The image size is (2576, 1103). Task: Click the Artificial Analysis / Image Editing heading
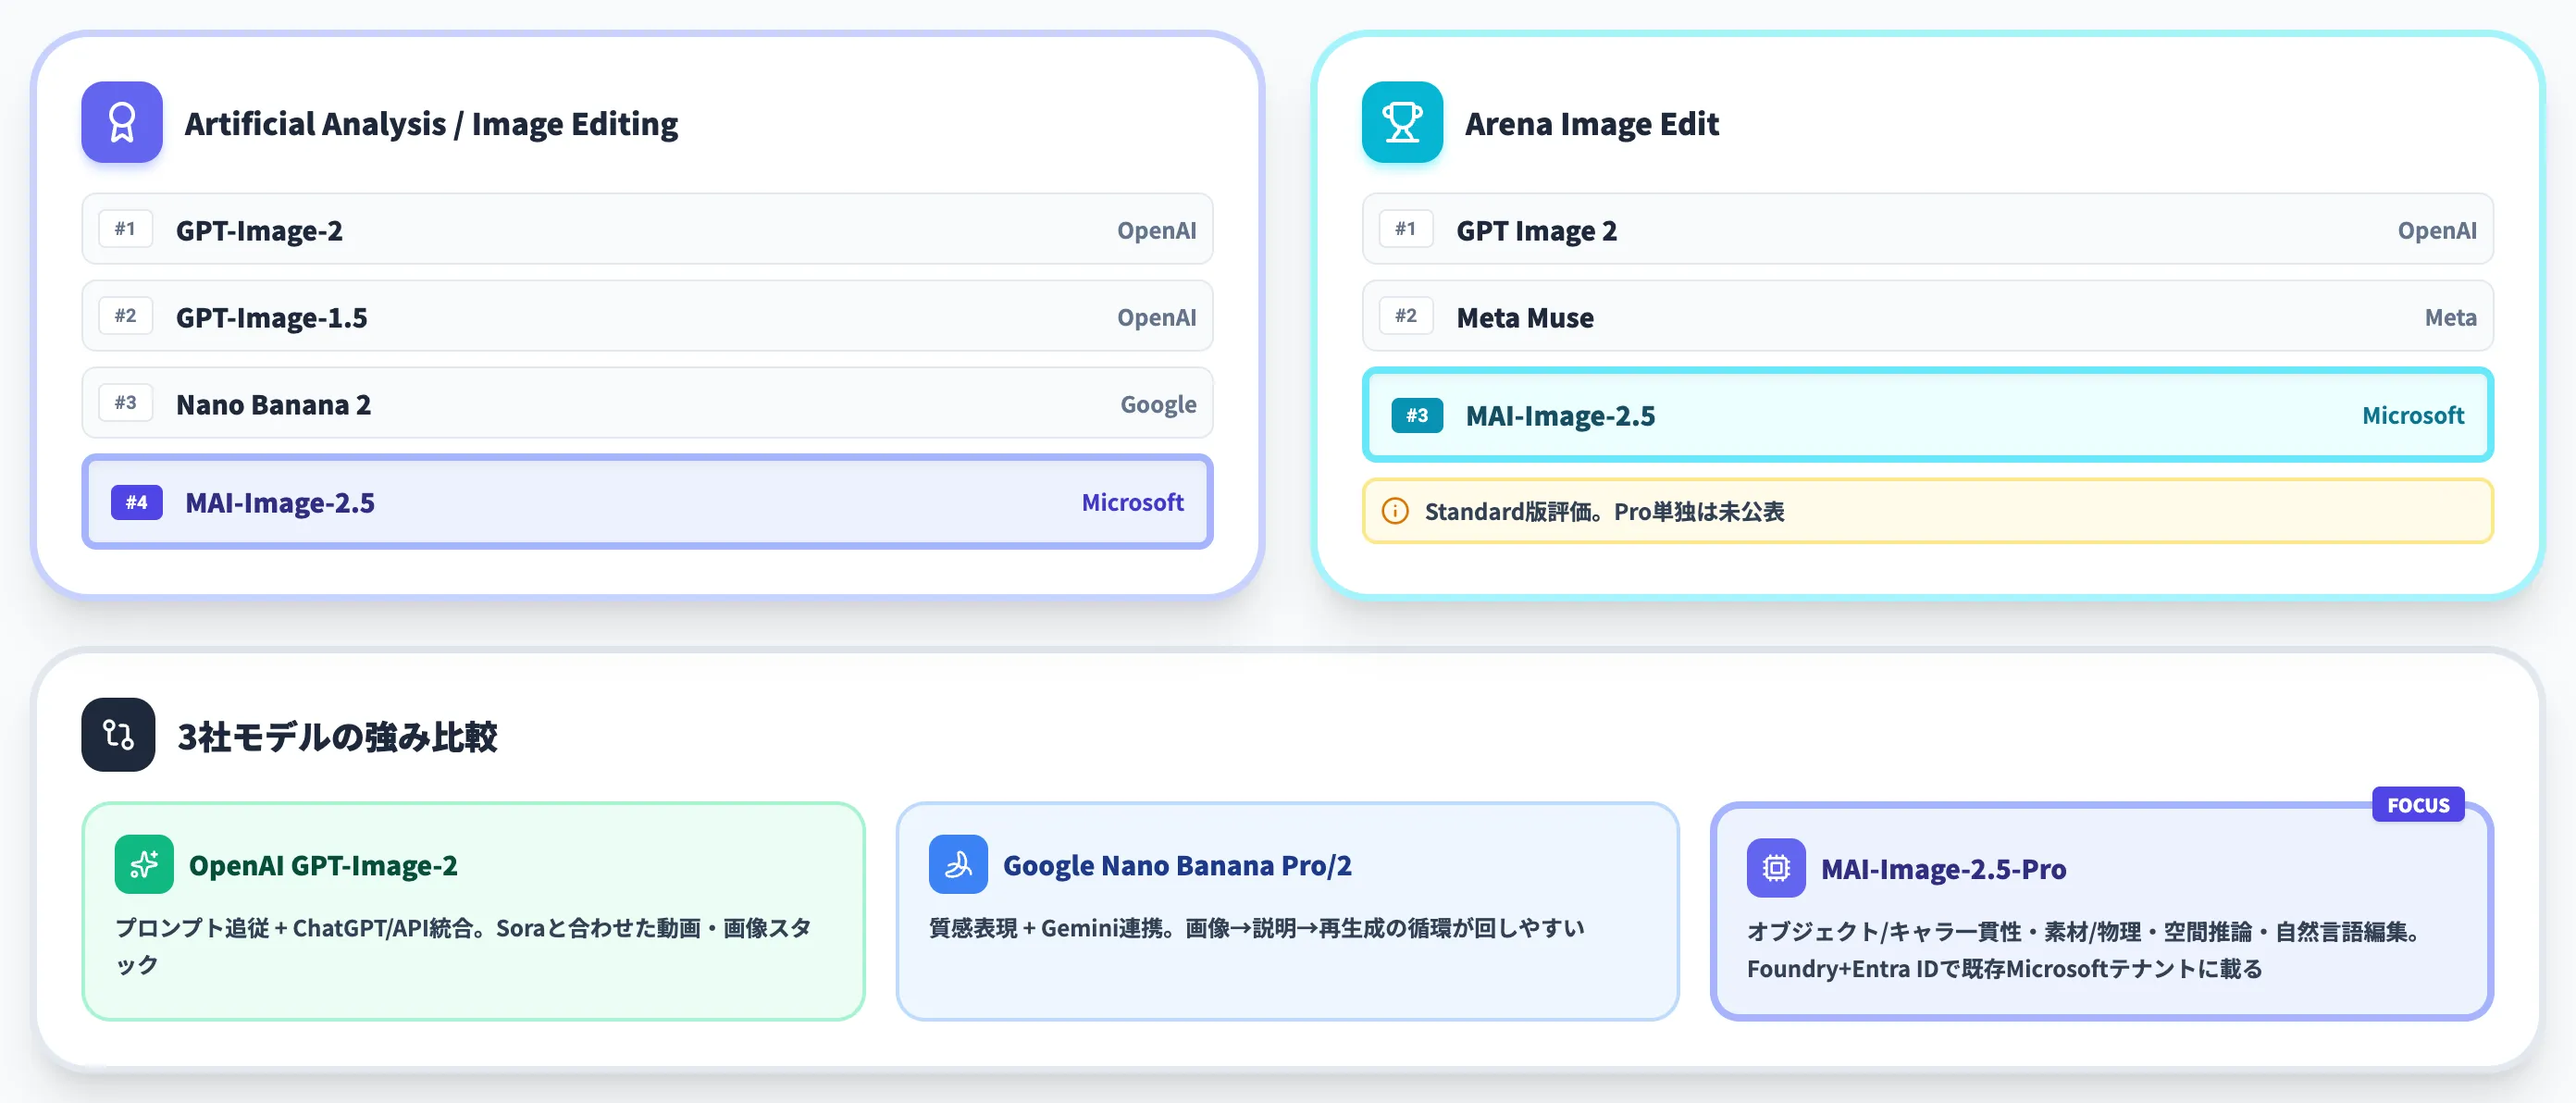pos(431,124)
